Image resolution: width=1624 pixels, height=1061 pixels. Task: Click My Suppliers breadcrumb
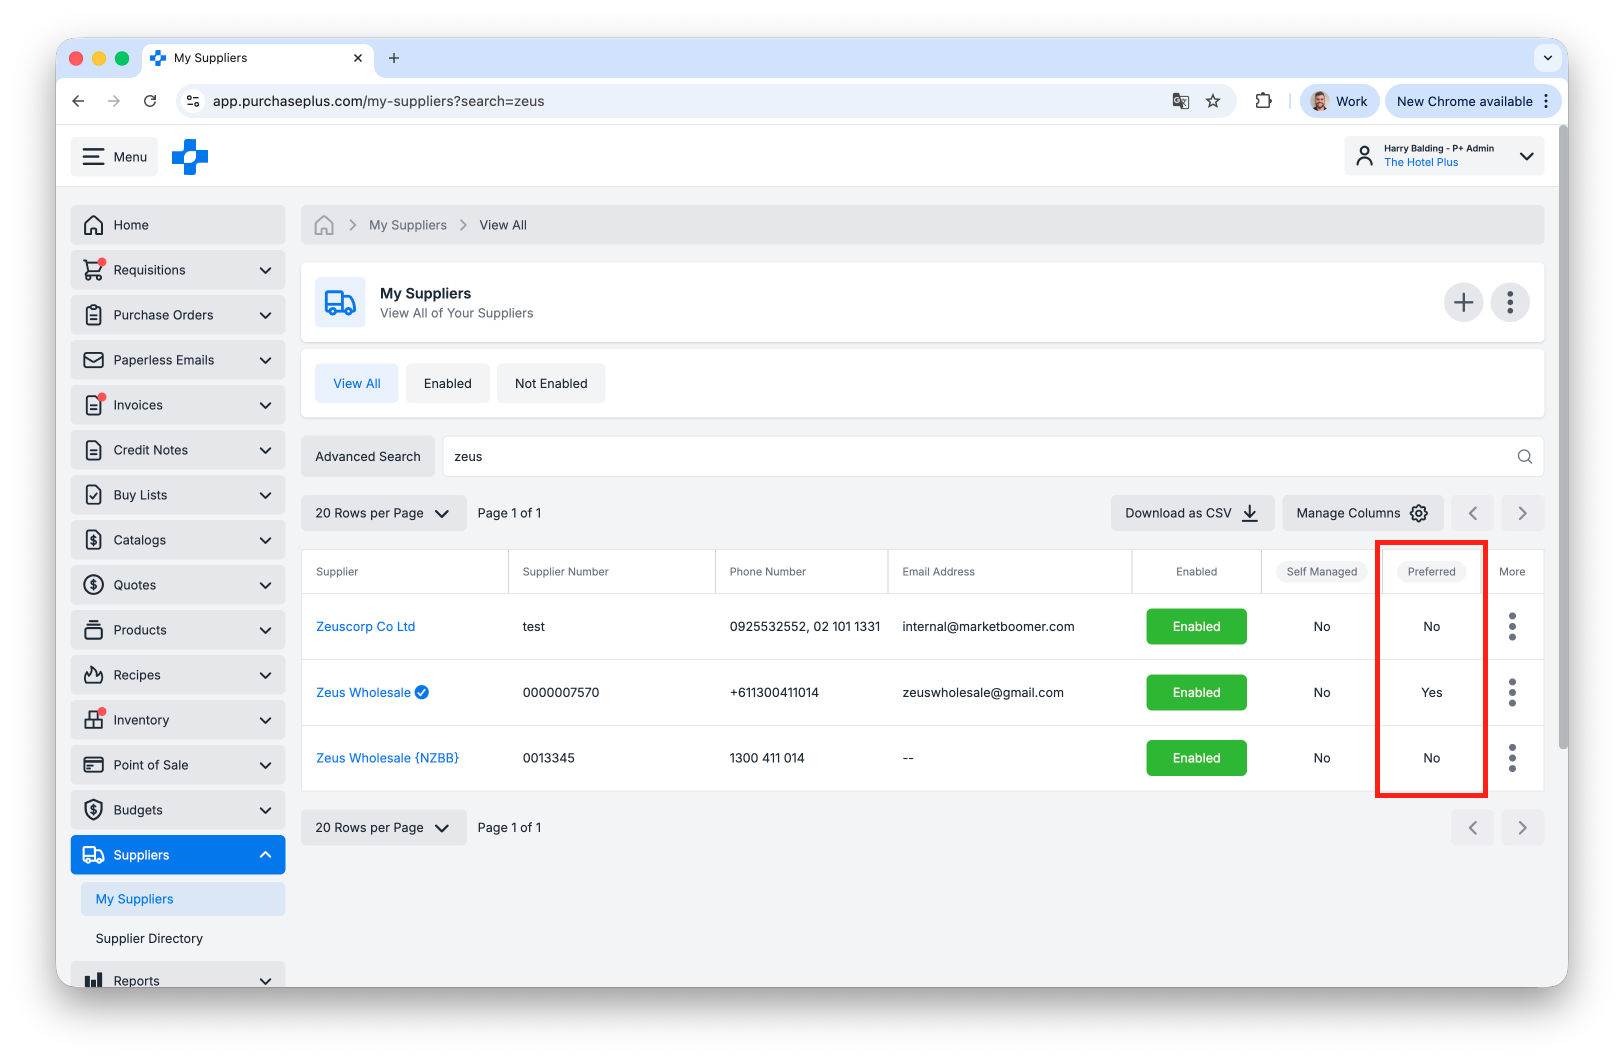pos(408,225)
